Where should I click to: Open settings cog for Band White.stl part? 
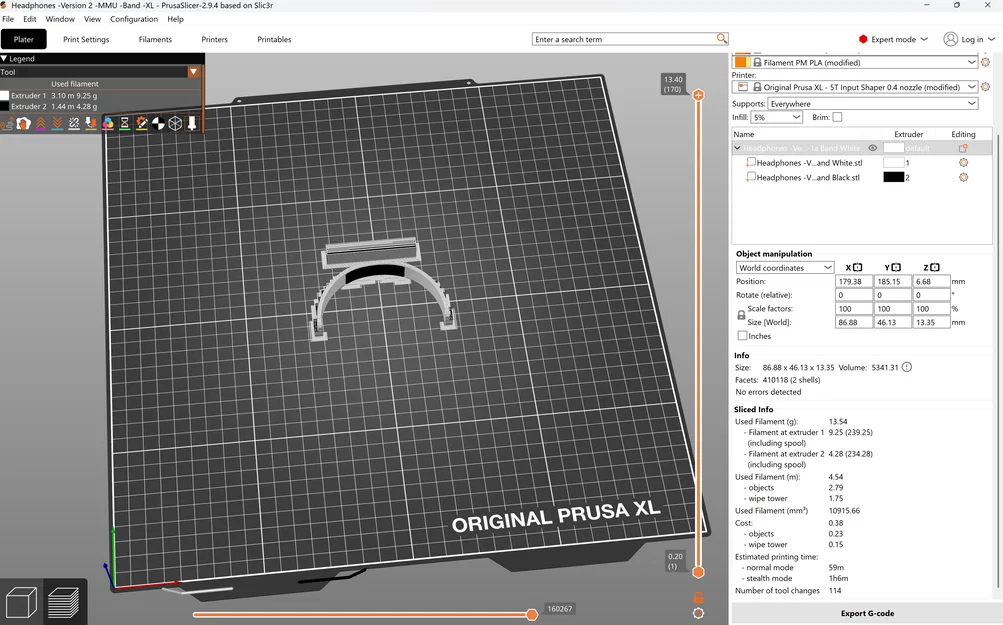click(963, 162)
